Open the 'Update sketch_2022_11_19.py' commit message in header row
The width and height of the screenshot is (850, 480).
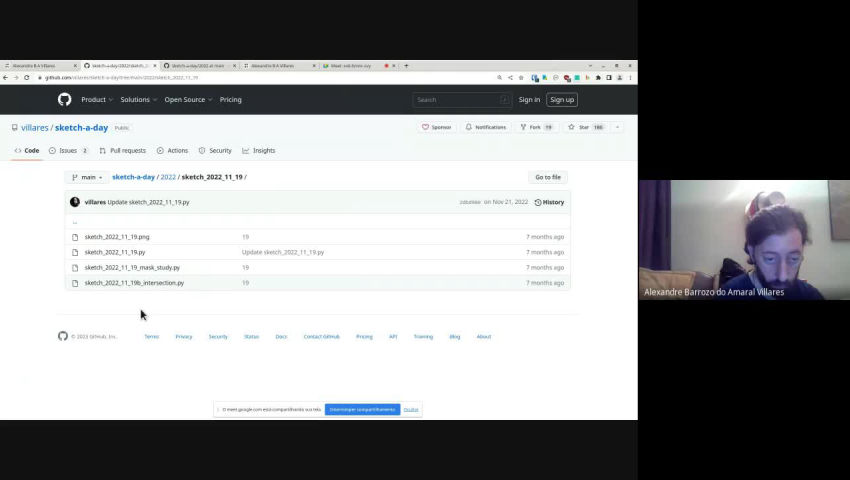(x=149, y=202)
